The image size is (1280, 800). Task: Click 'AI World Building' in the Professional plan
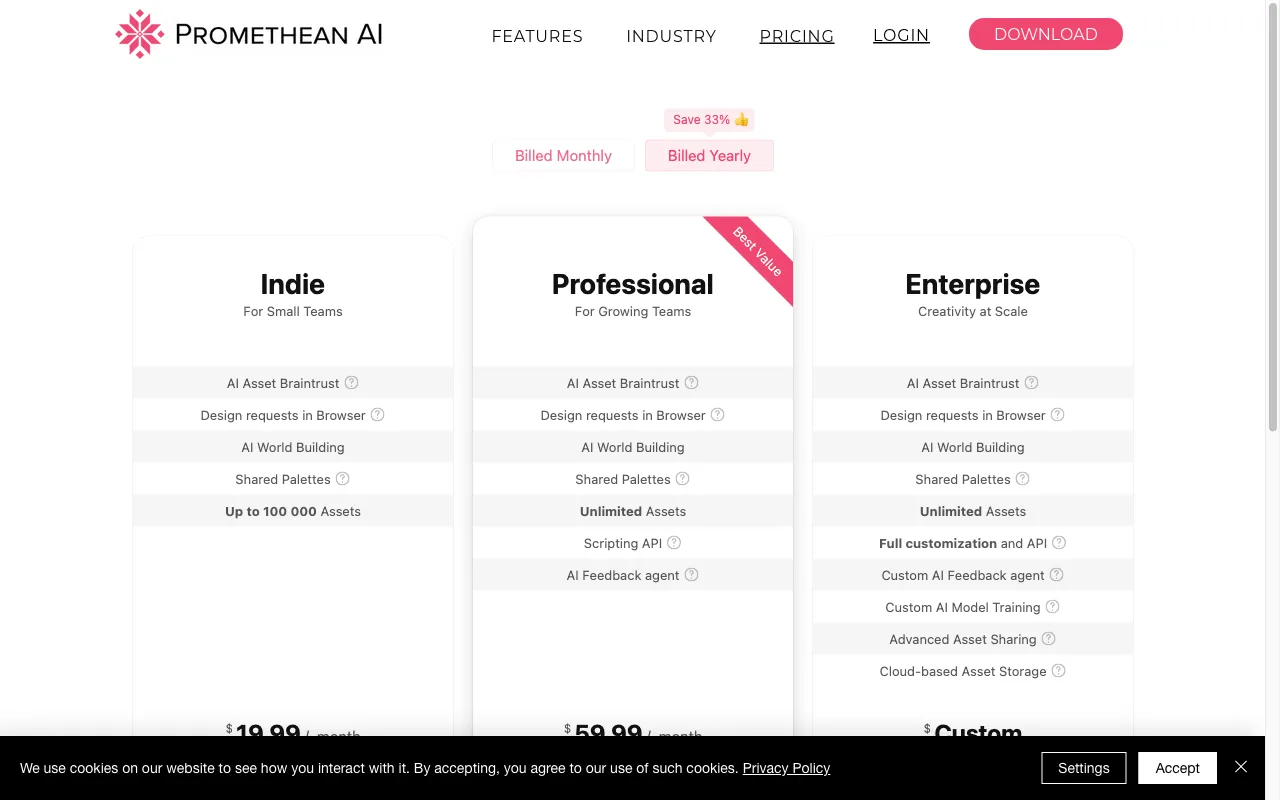[x=633, y=447]
